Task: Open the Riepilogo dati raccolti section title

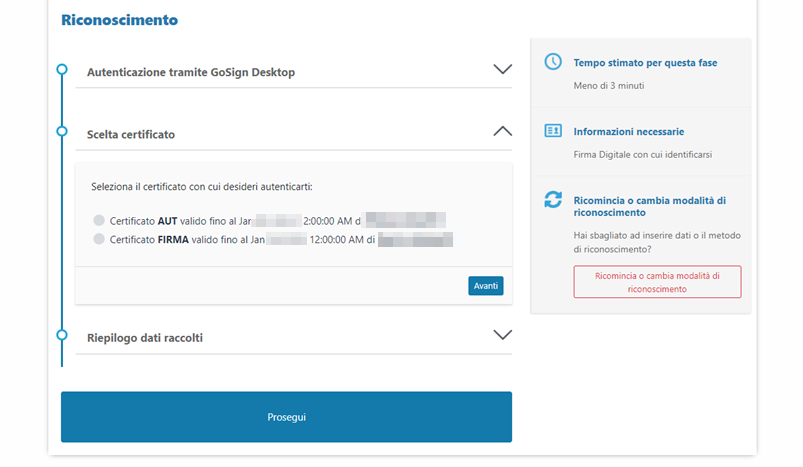Action: tap(145, 338)
